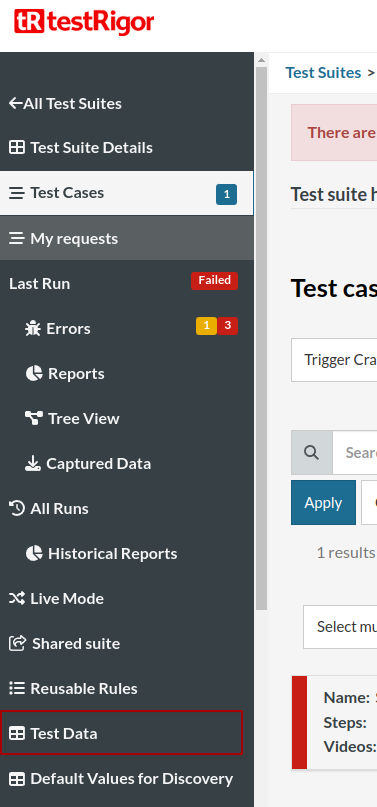Screen dimensions: 377x807
Task: Click the testRigor logo
Action: coord(84,22)
